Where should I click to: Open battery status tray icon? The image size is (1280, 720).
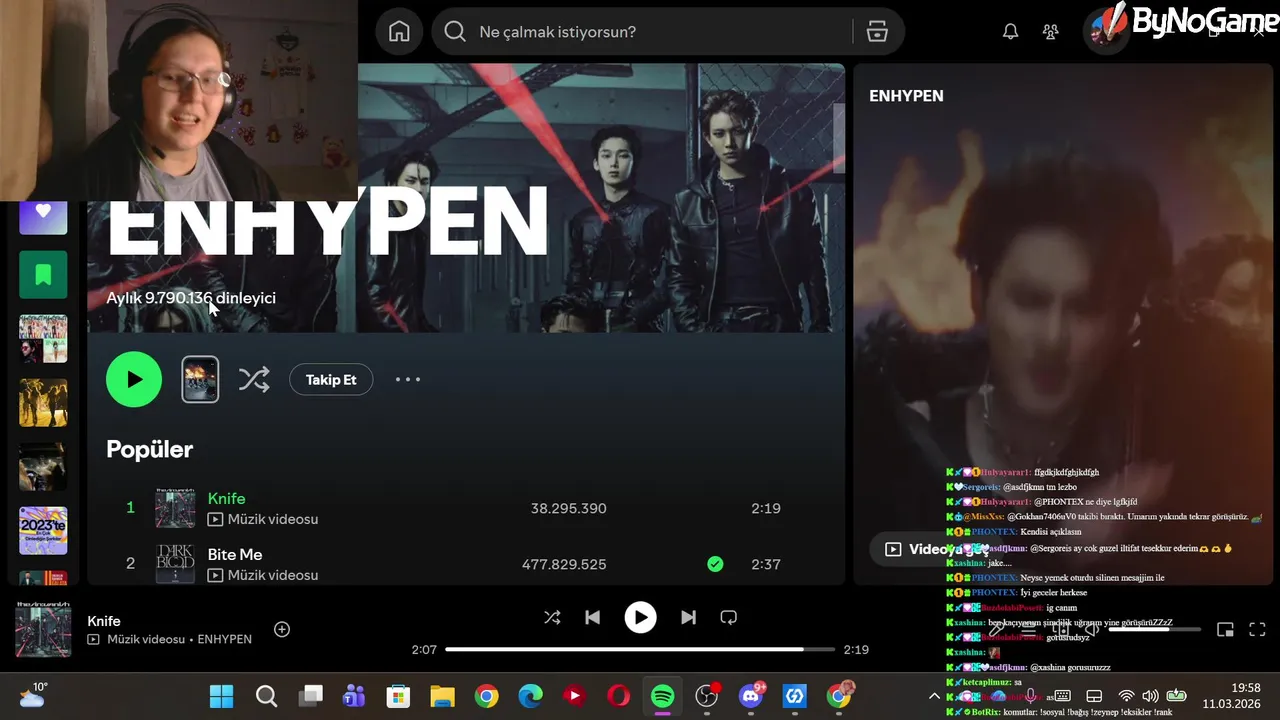pos(1177,696)
